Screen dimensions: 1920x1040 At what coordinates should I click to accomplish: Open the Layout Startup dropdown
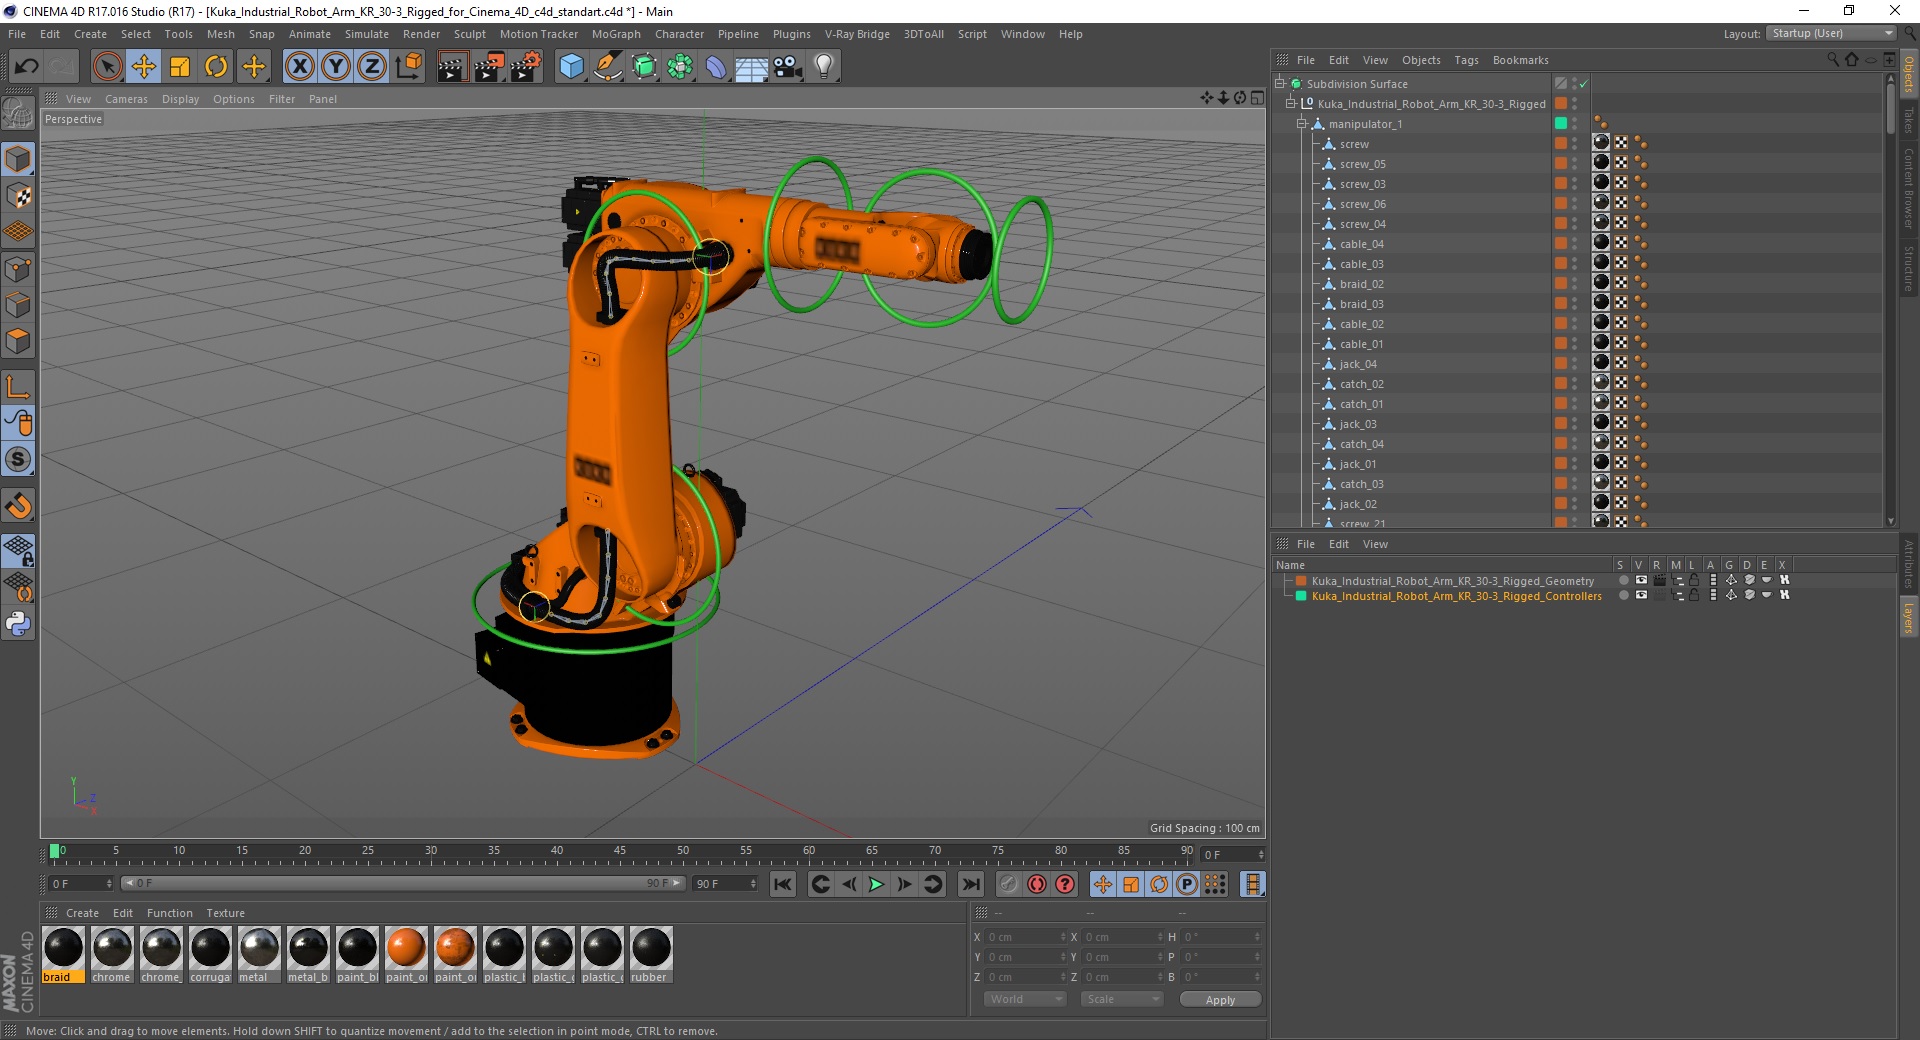pos(1832,33)
